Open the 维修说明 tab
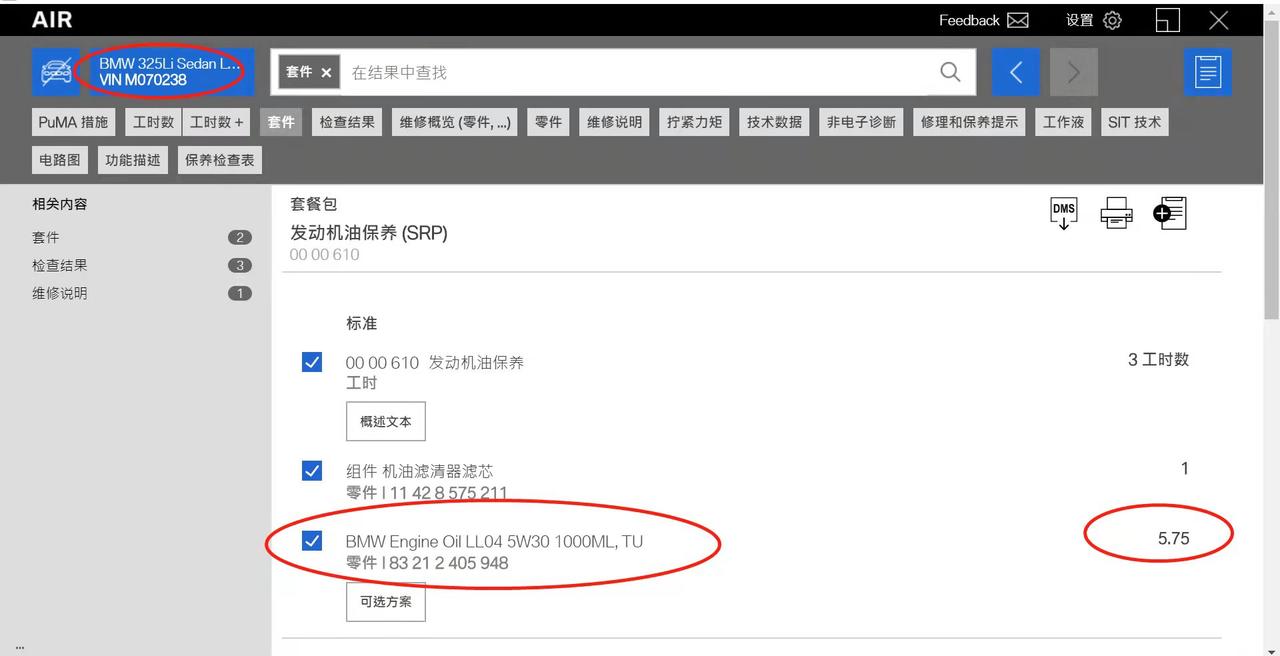Image resolution: width=1280 pixels, height=656 pixels. [614, 122]
